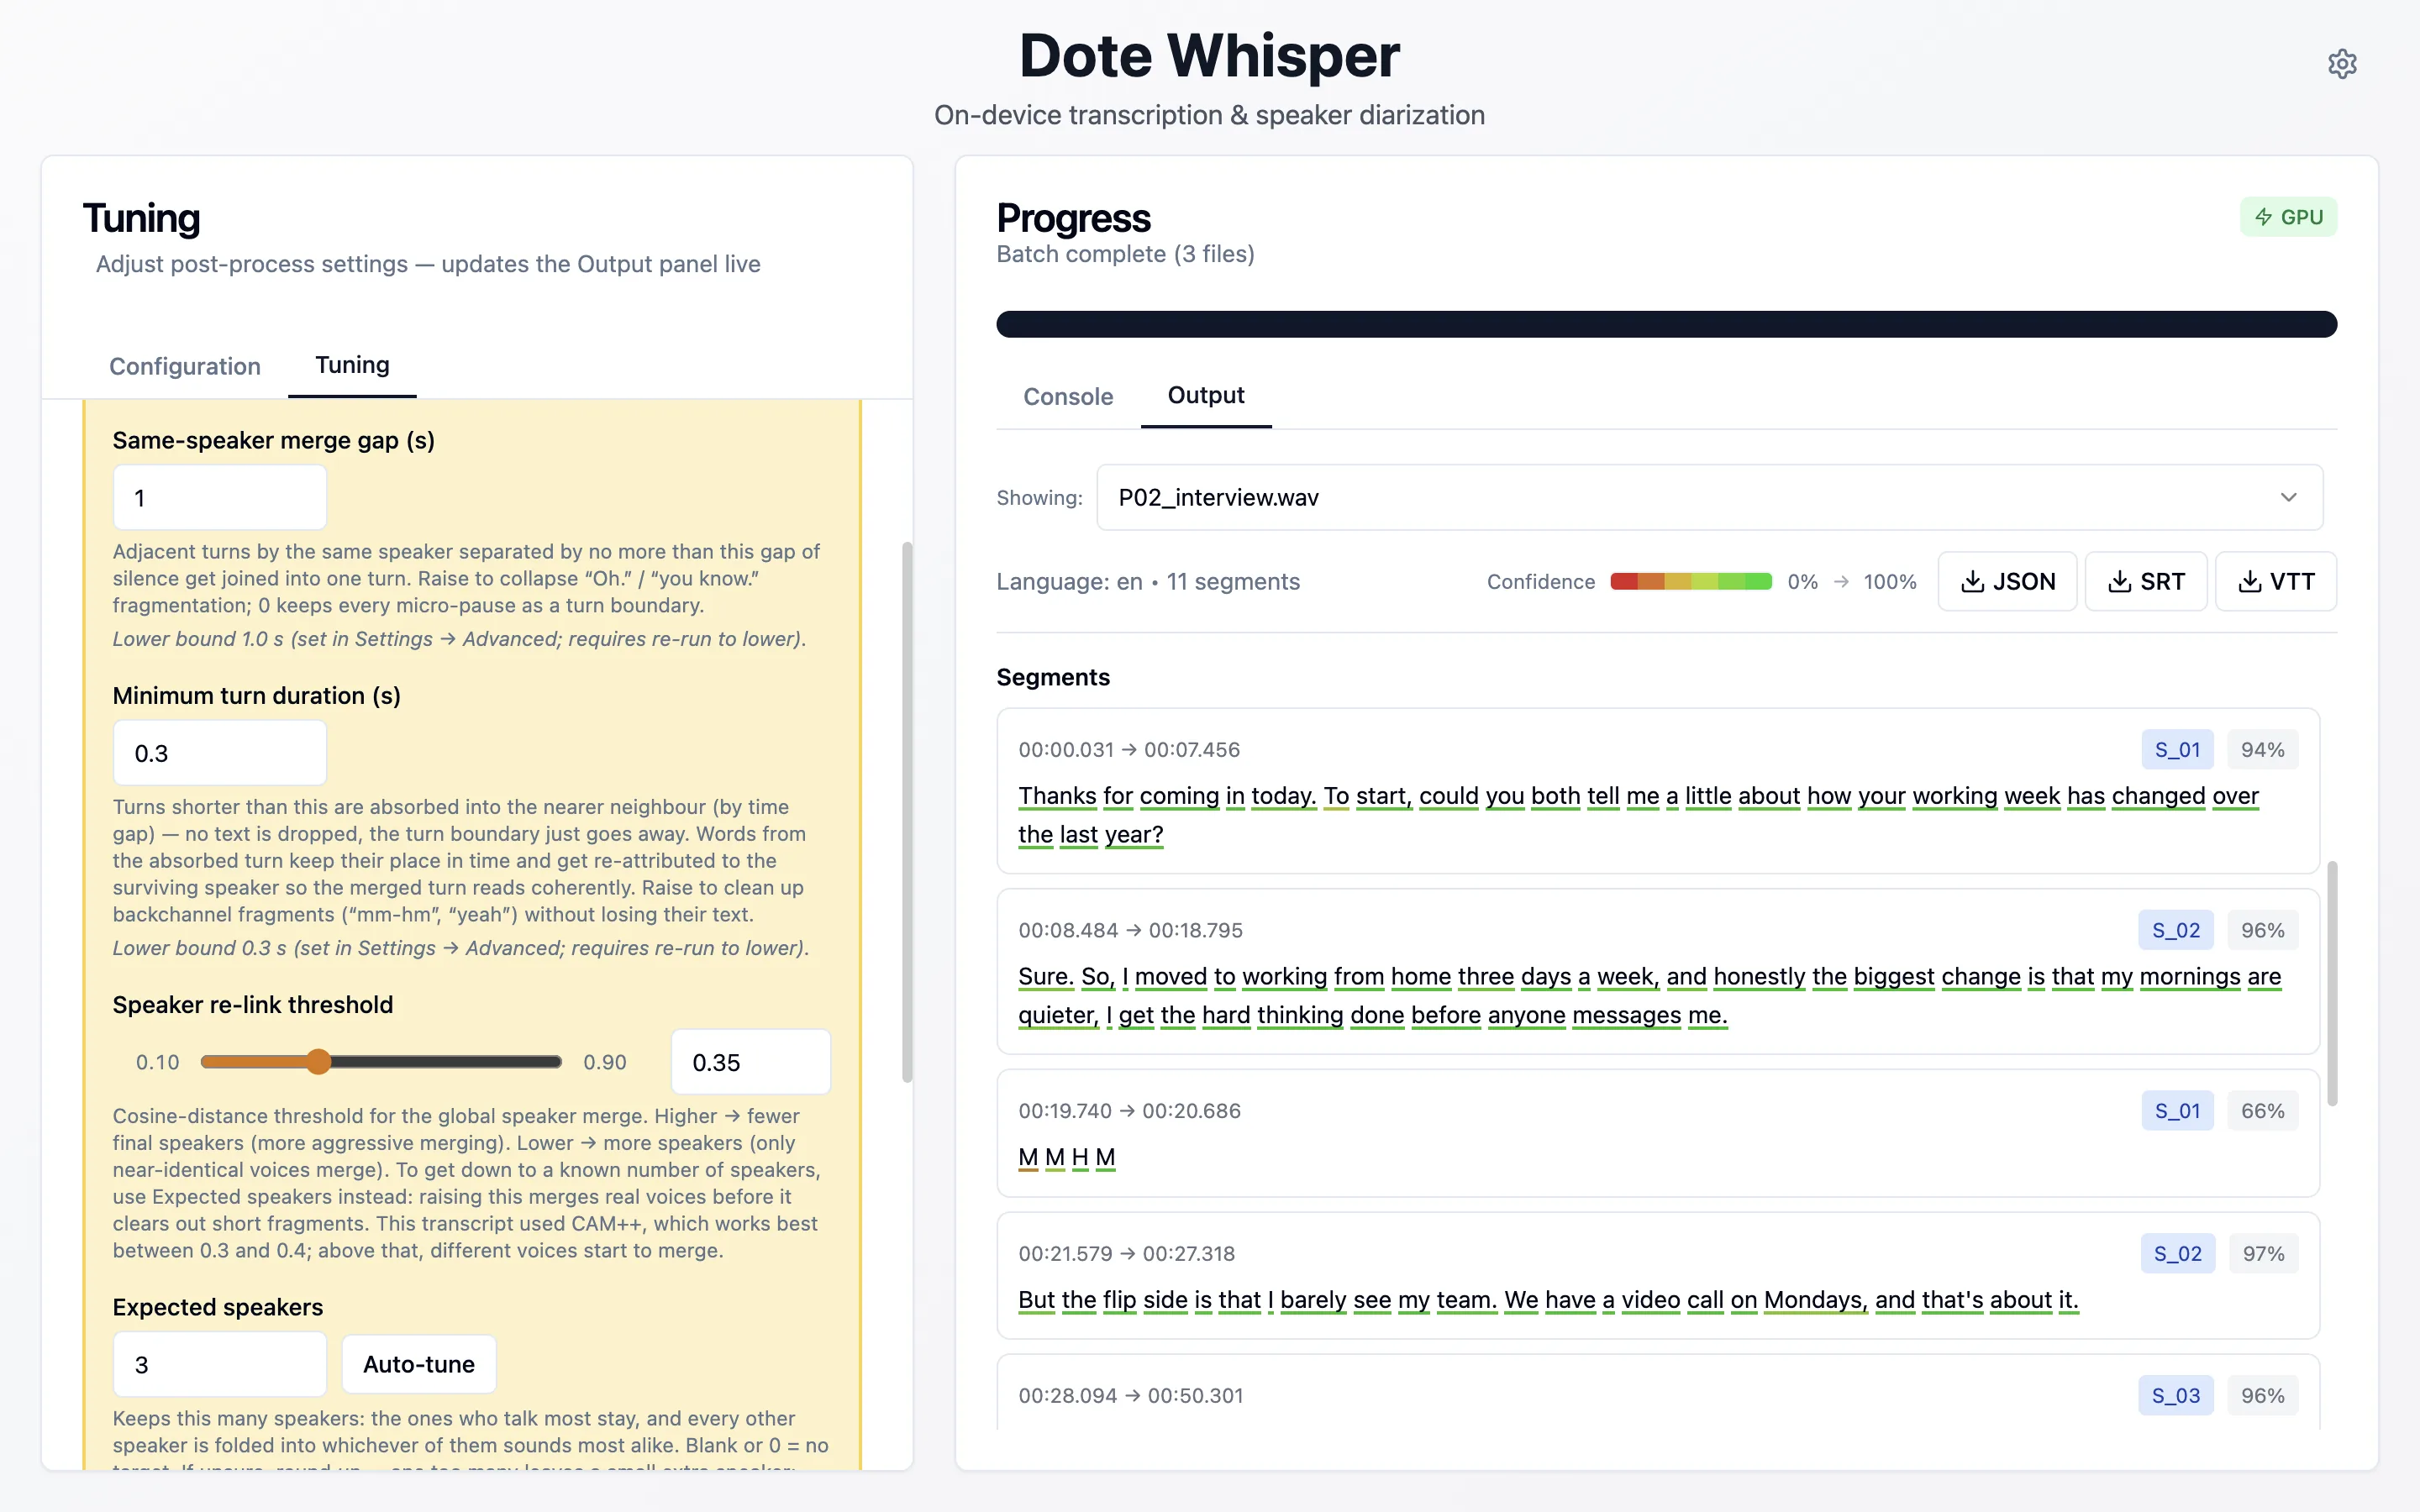
Task: Open settings via the gear icon
Action: click(2342, 64)
